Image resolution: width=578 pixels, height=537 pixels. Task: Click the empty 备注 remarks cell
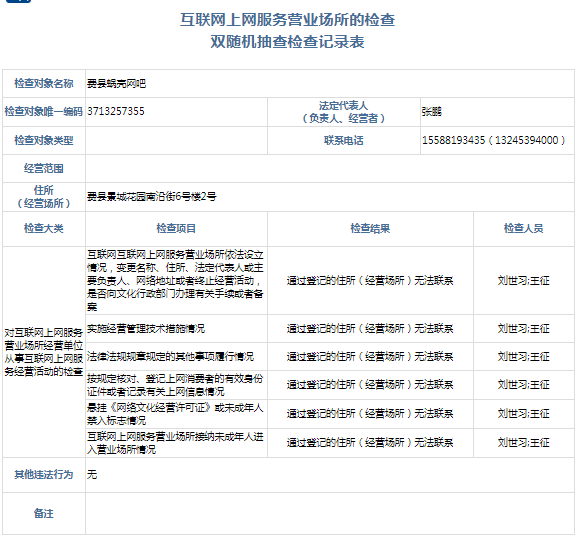click(x=330, y=513)
